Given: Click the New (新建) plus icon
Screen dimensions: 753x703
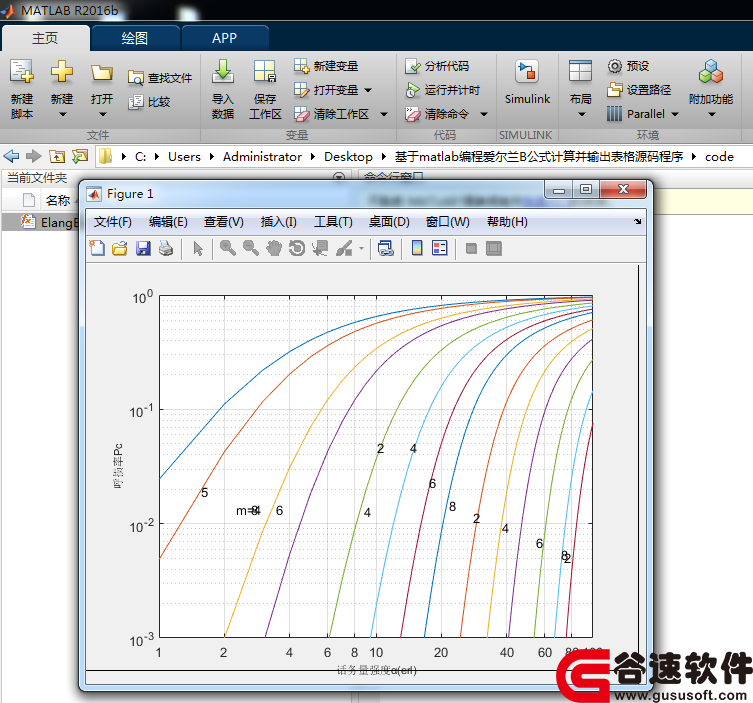Looking at the screenshot, I should [62, 72].
